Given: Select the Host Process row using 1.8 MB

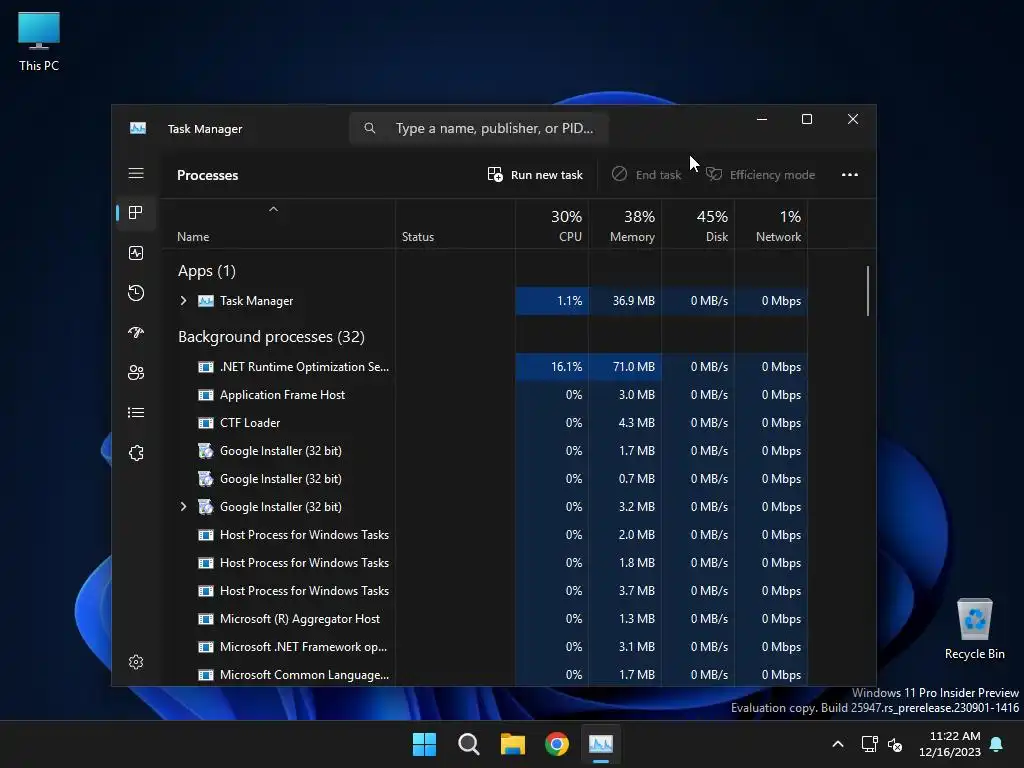Looking at the screenshot, I should pos(484,563).
